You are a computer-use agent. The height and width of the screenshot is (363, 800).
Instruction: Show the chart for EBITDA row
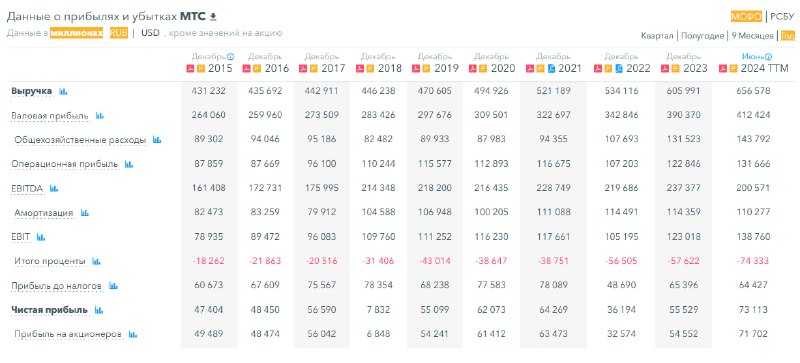point(54,188)
